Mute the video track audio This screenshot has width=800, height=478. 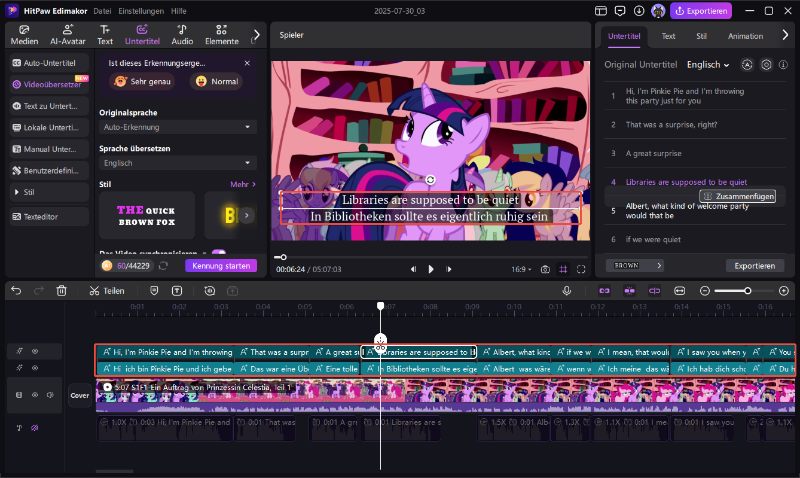click(x=50, y=395)
